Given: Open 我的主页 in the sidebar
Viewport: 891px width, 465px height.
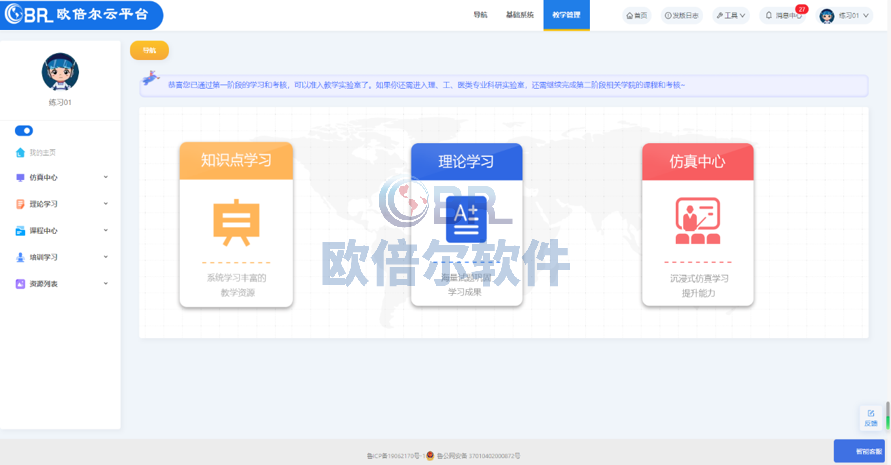Looking at the screenshot, I should click(x=43, y=152).
